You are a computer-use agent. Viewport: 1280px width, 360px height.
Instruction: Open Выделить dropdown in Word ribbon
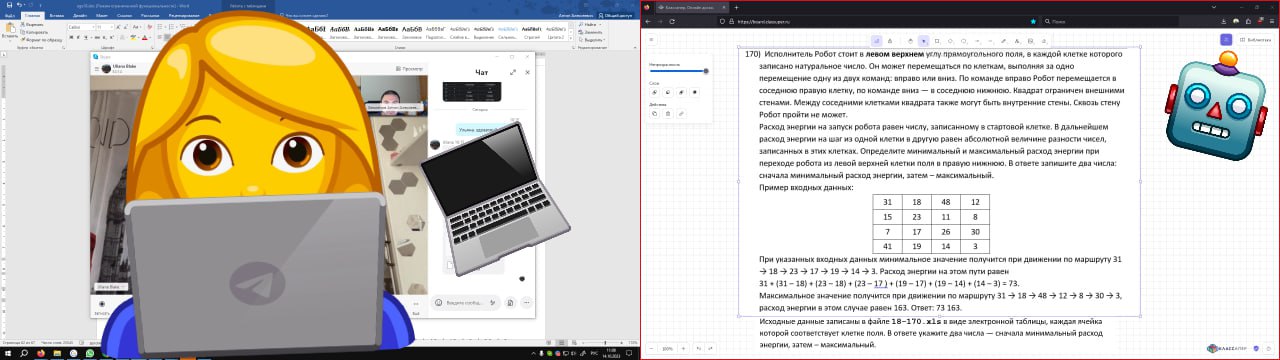(593, 40)
